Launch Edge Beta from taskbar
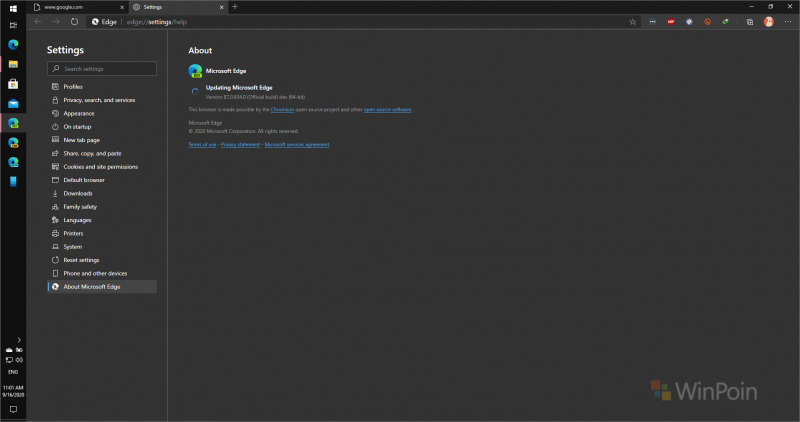Image resolution: width=800 pixels, height=422 pixels. tap(13, 162)
